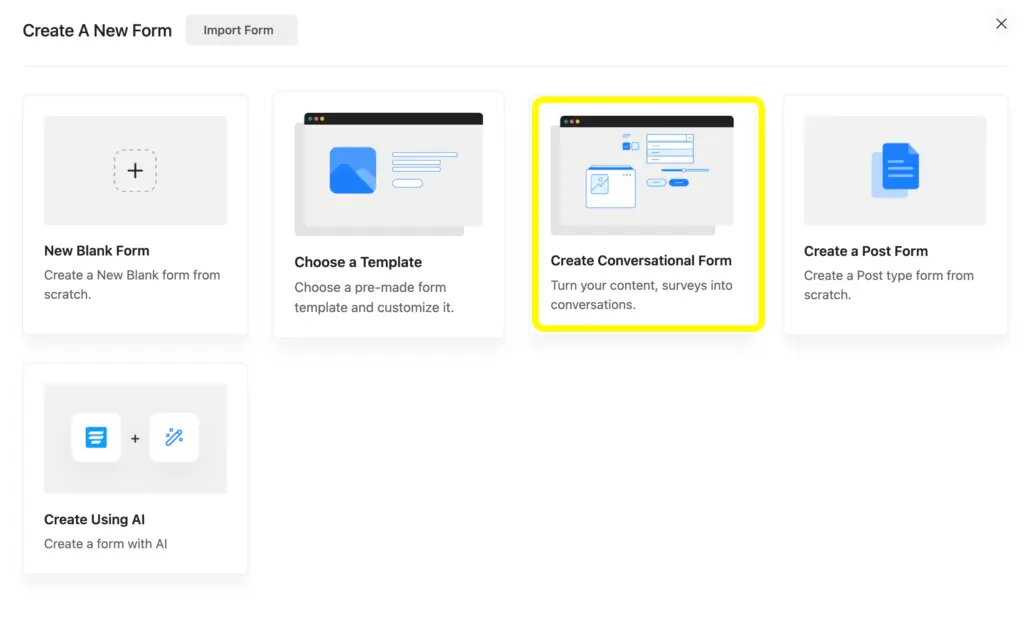Click the magic wand AI icon

click(x=174, y=437)
